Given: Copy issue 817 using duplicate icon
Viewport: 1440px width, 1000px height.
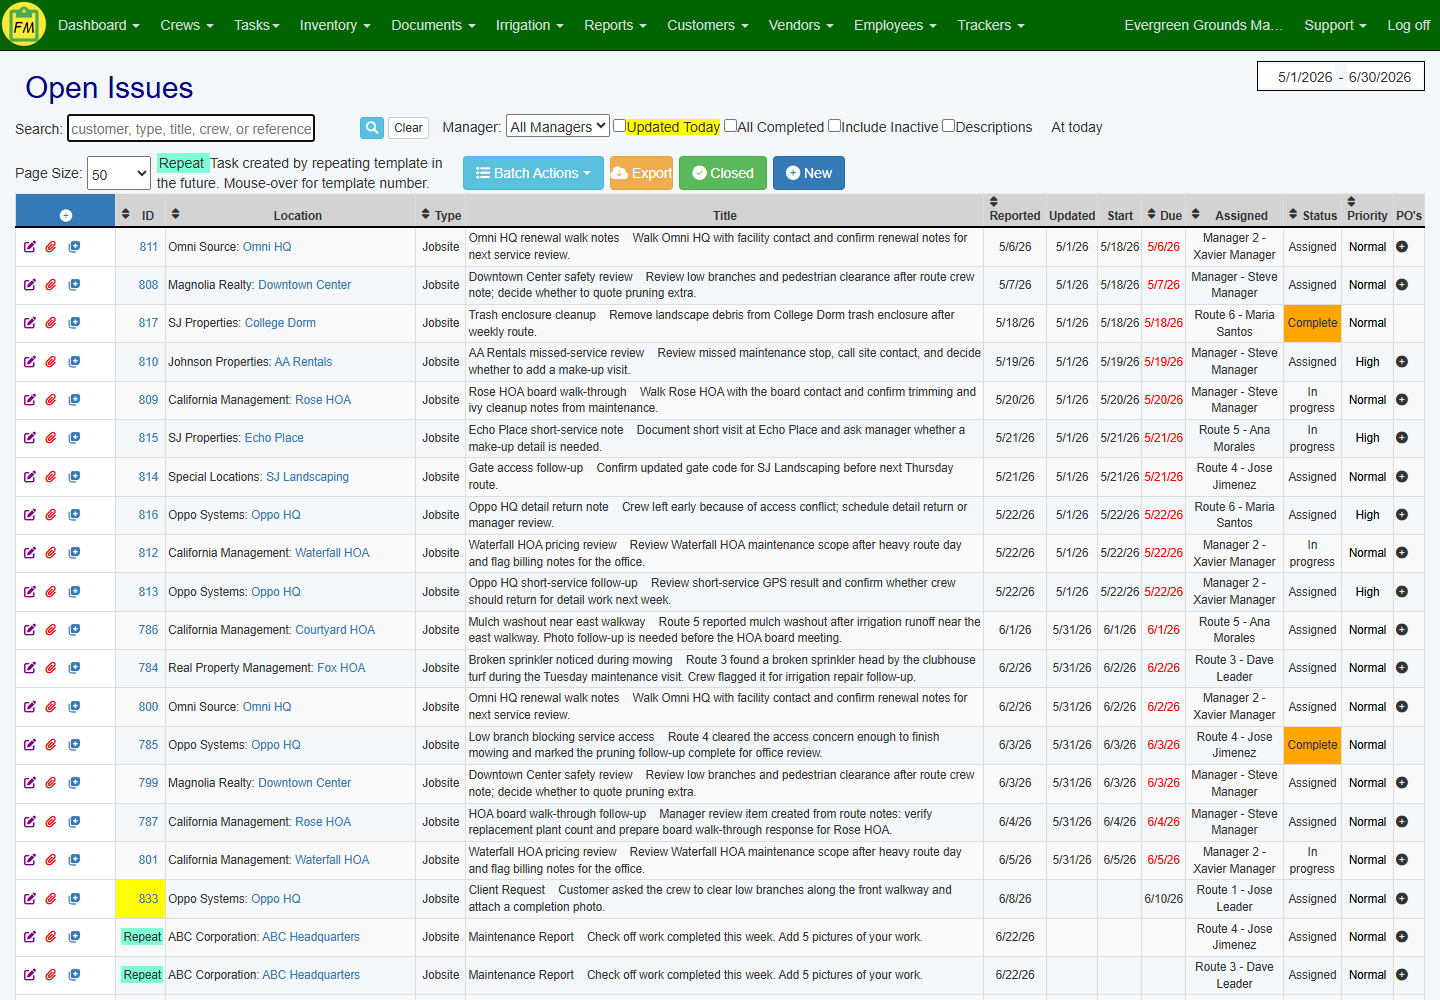Looking at the screenshot, I should point(74,323).
